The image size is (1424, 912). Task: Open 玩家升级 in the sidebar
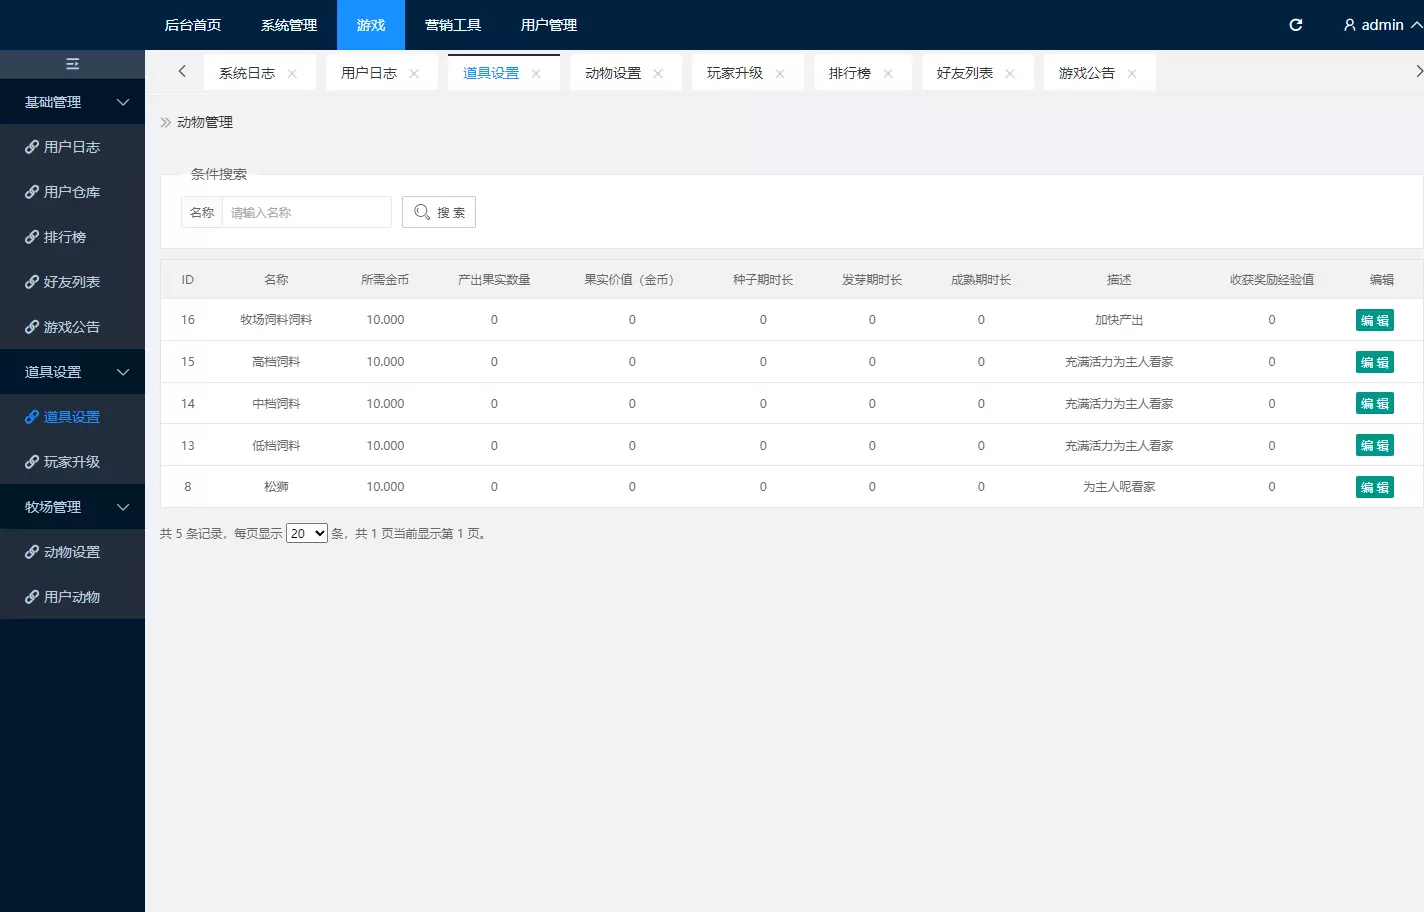coord(72,462)
